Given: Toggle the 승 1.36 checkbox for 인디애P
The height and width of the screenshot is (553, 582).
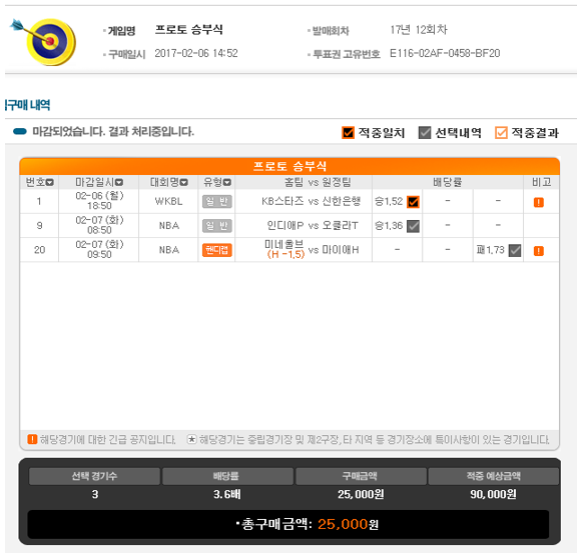Looking at the screenshot, I should [413, 226].
